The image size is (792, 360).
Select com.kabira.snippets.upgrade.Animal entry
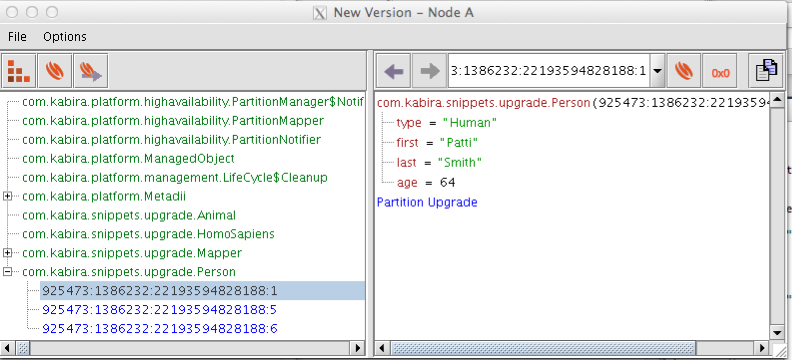click(129, 216)
